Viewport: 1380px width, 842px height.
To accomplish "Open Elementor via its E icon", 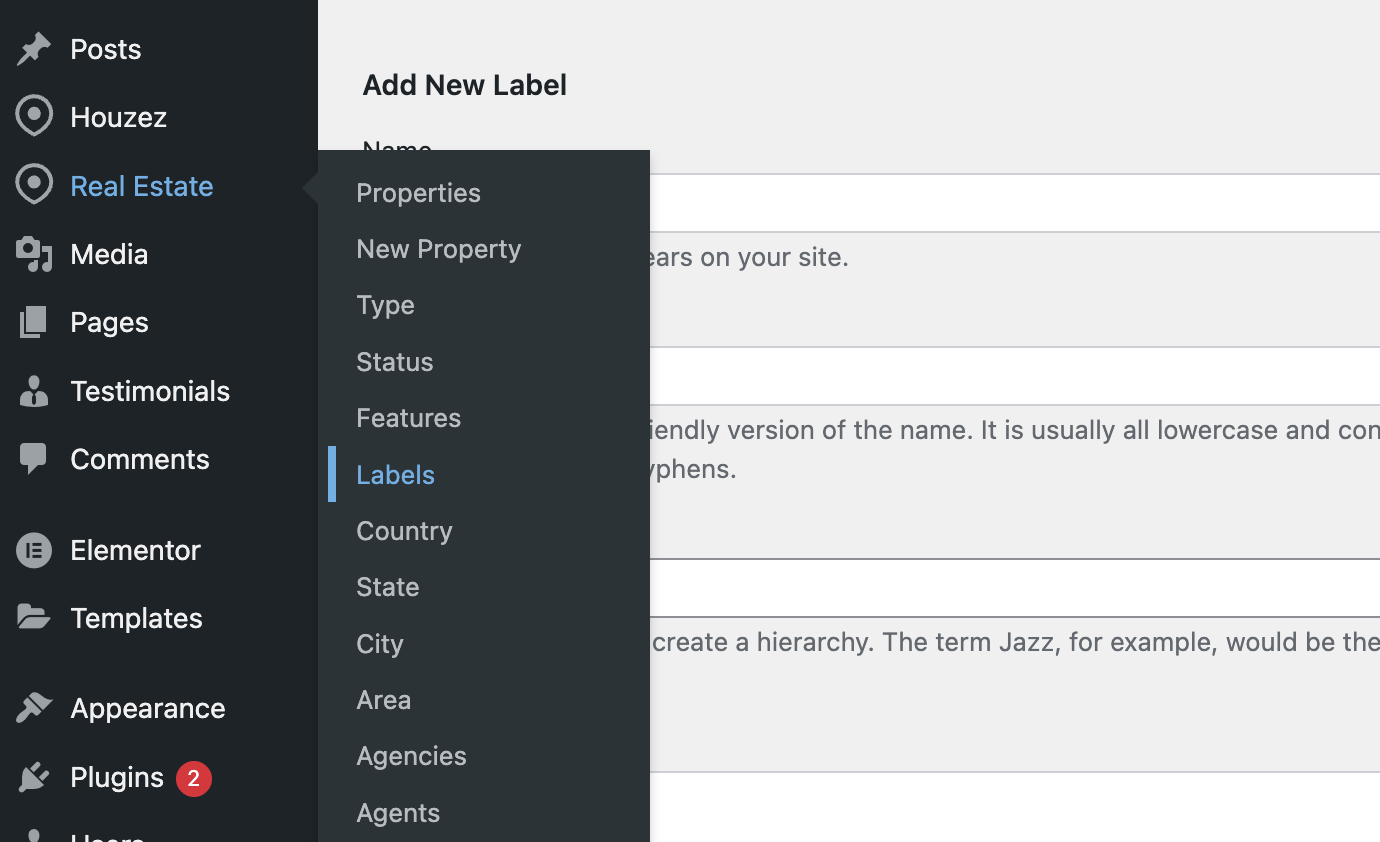I will point(34,549).
